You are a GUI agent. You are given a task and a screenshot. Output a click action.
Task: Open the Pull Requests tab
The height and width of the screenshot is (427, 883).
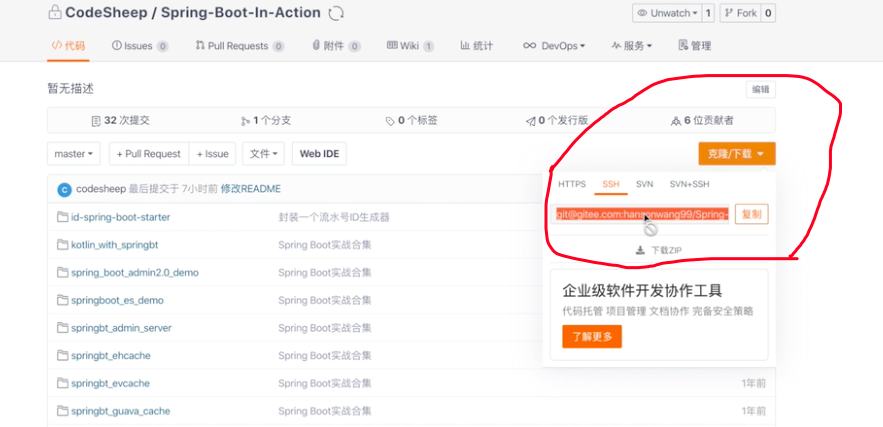240,46
